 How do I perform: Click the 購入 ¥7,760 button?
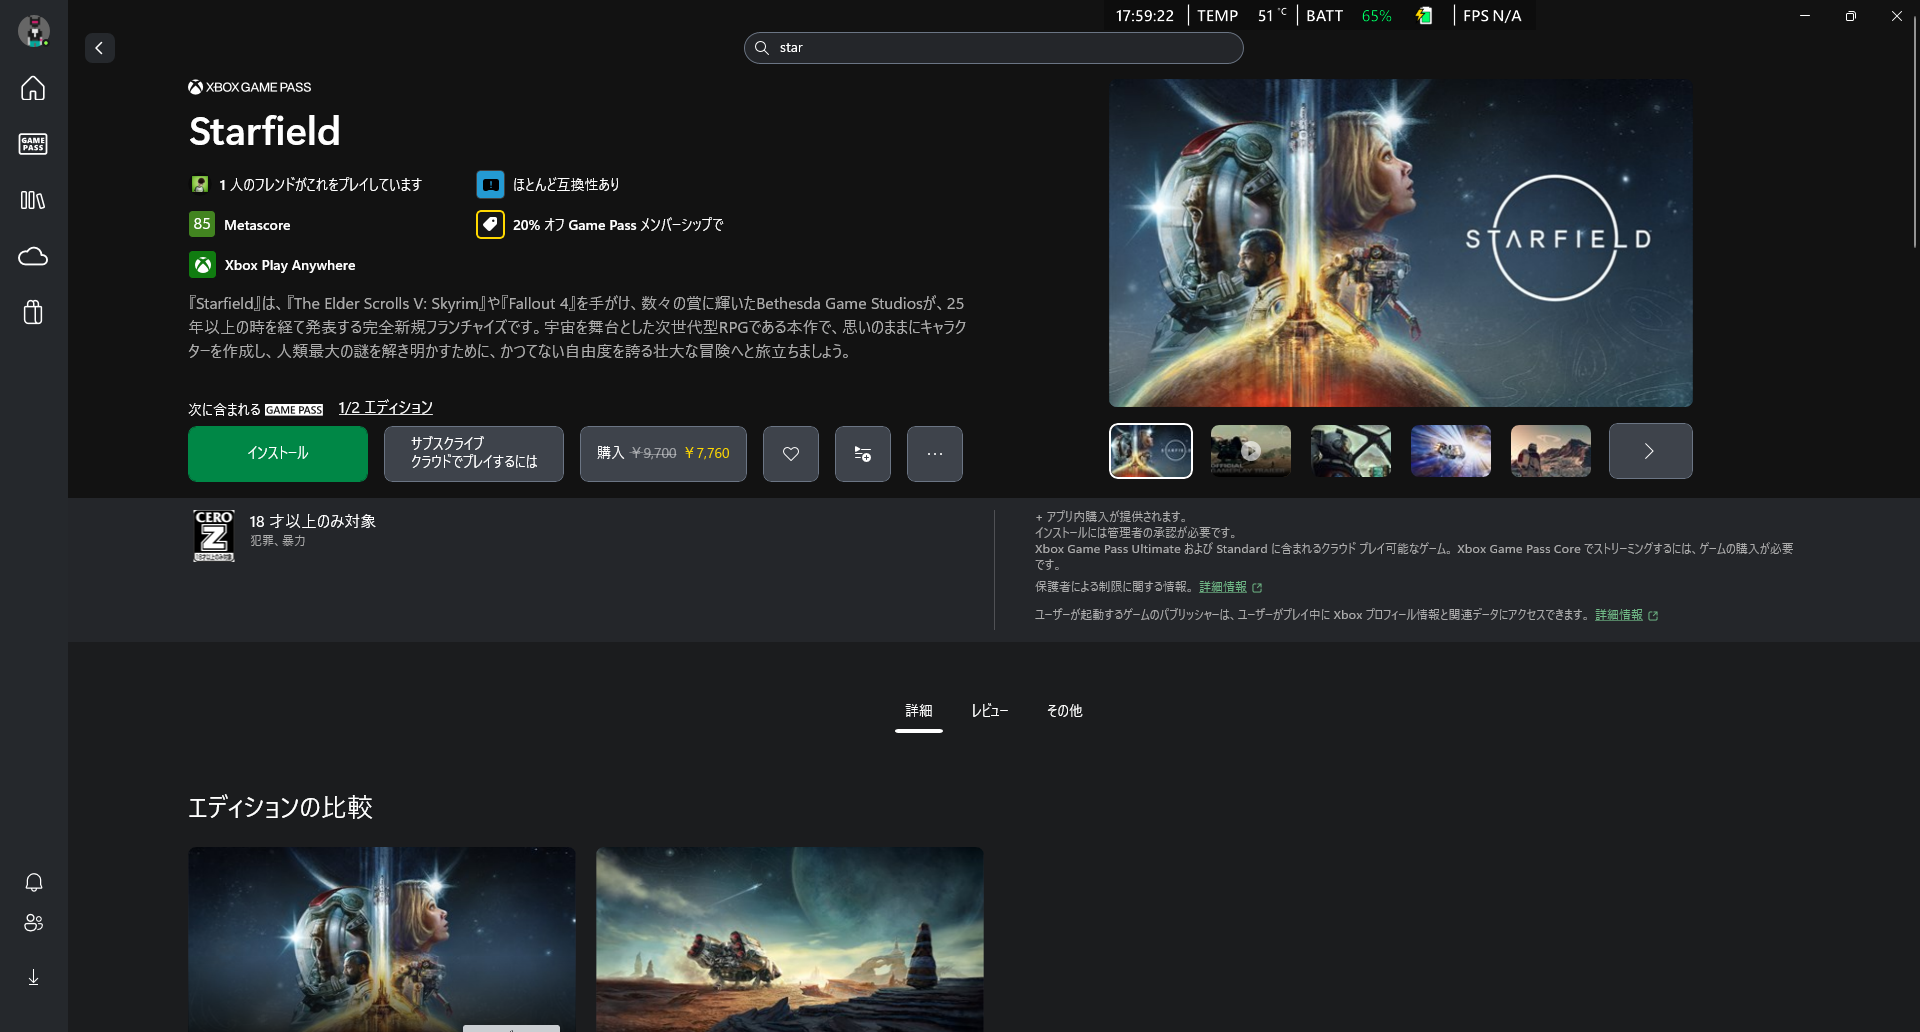tap(663, 454)
